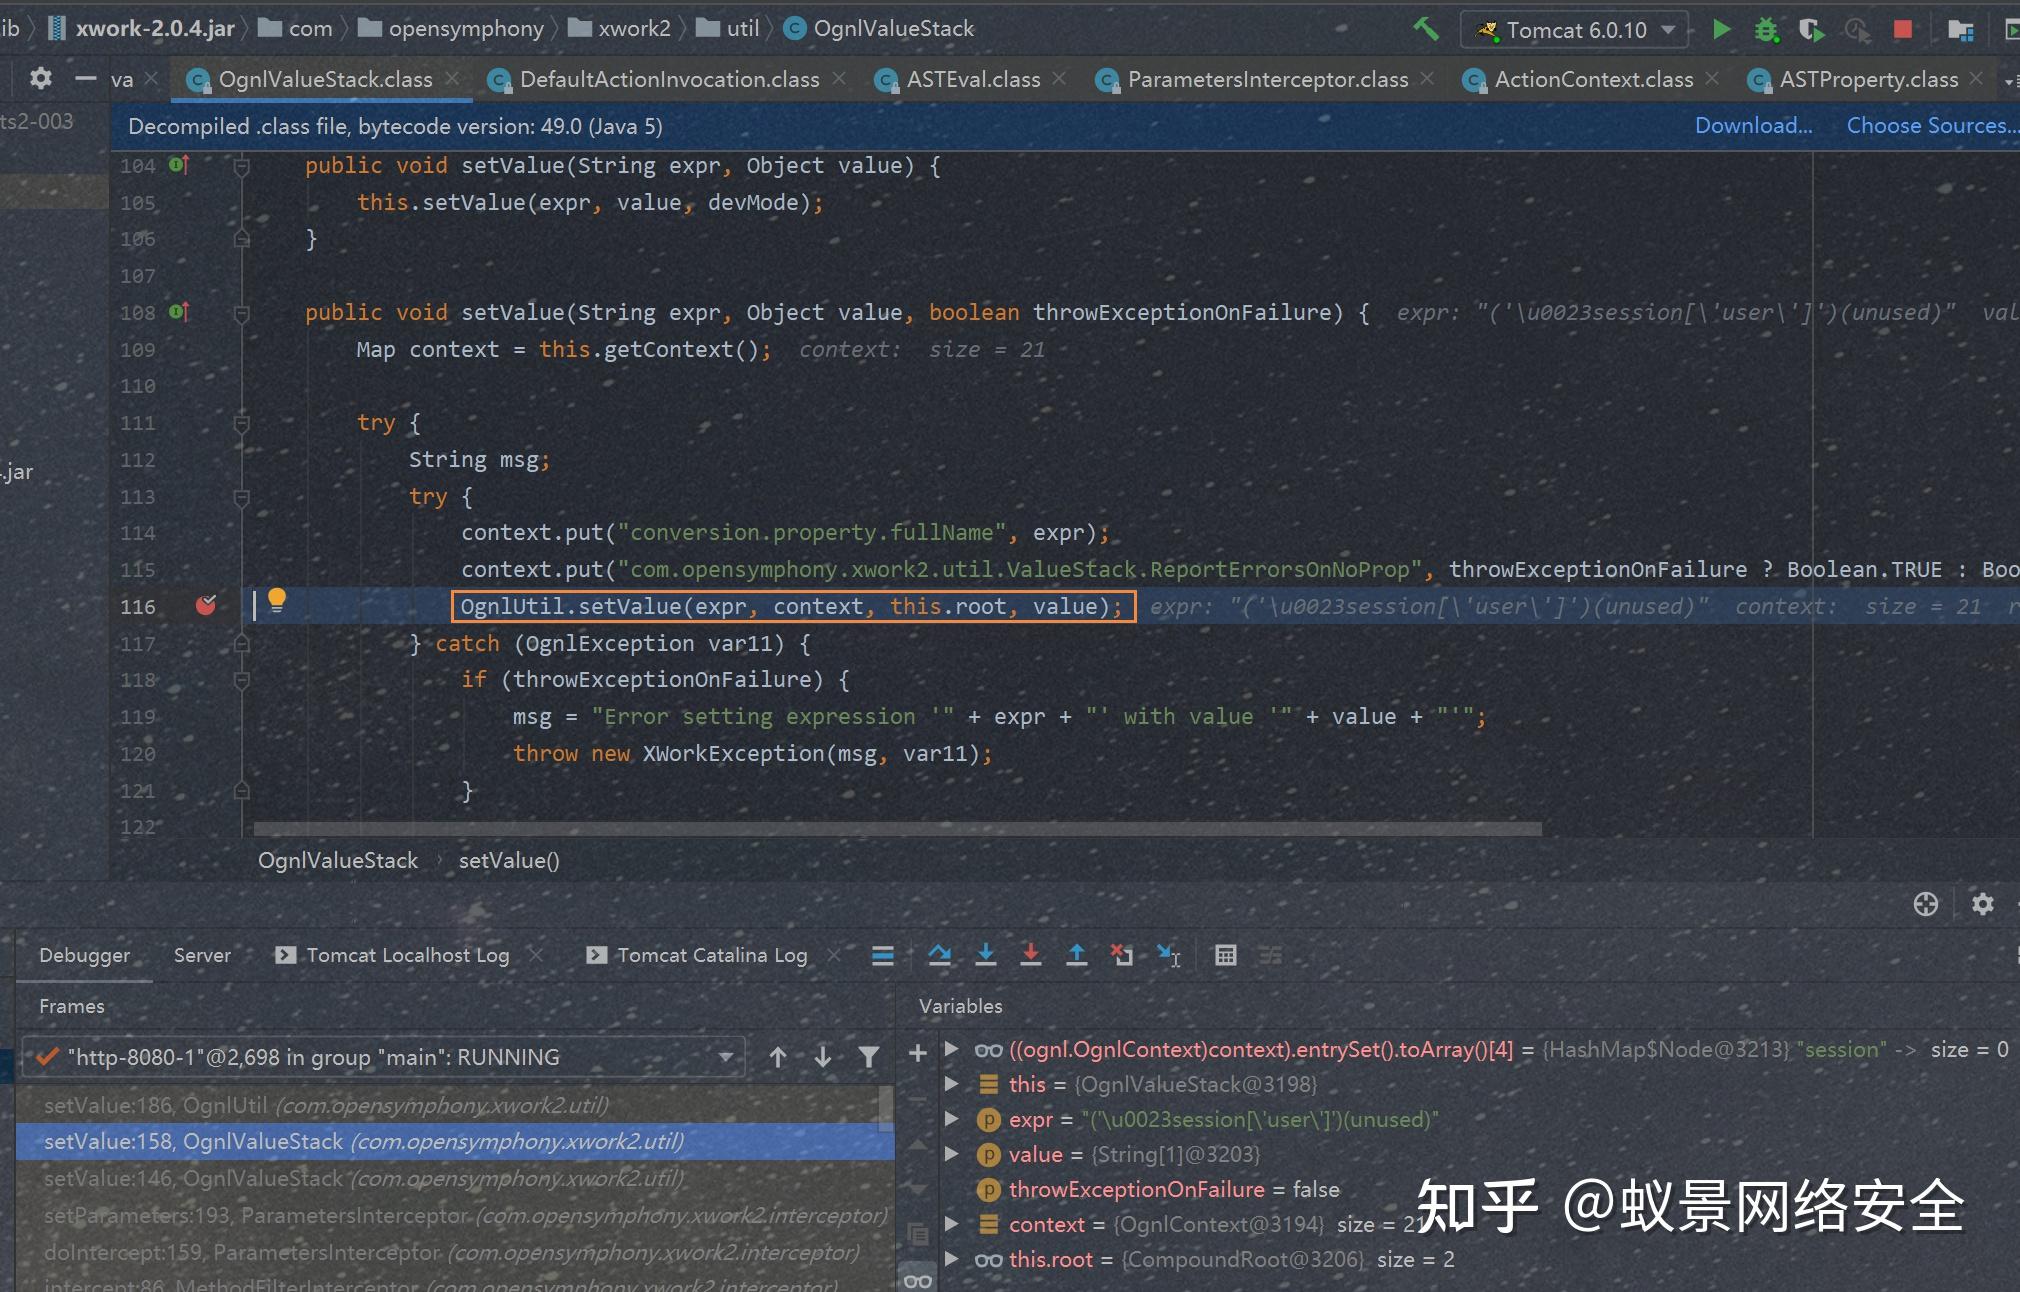Viewport: 2020px width, 1292px height.
Task: Click the Step Into debugger icon
Action: point(985,955)
